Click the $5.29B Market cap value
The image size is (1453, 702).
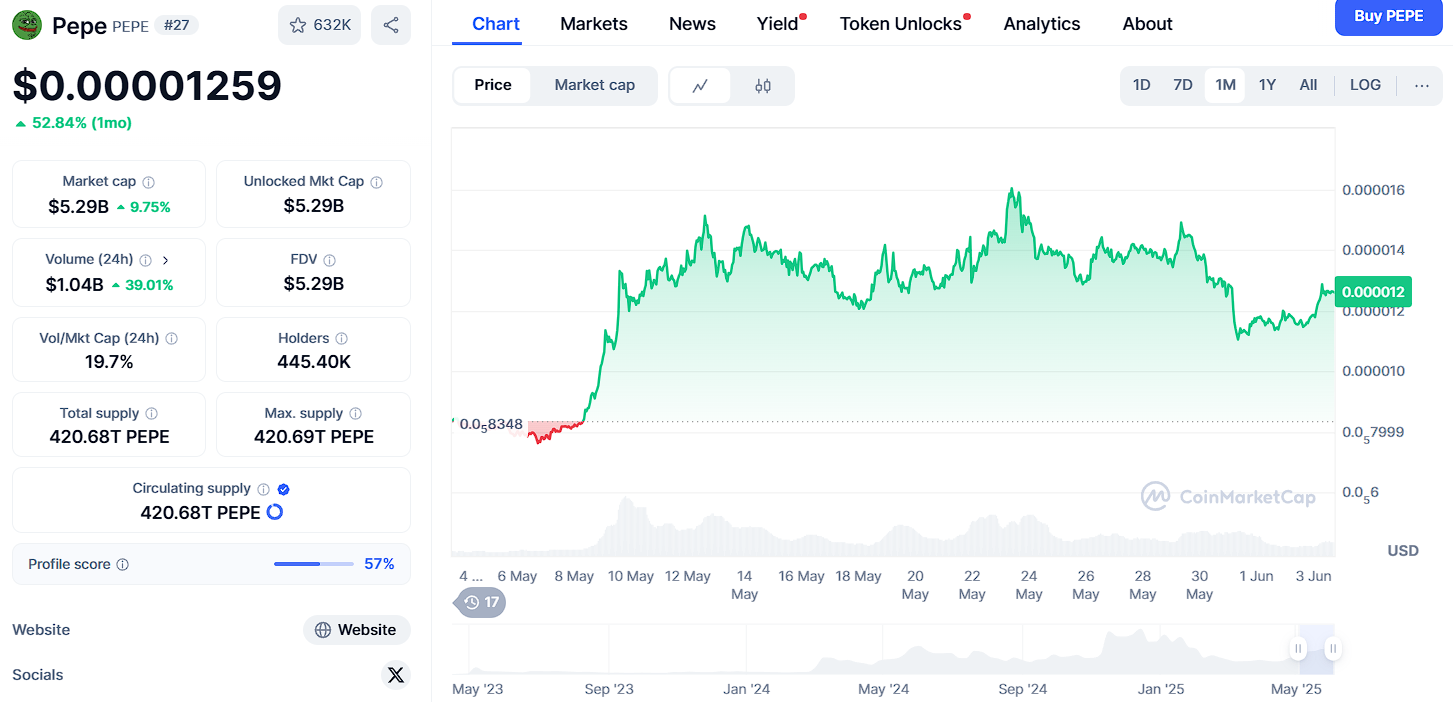coord(78,207)
